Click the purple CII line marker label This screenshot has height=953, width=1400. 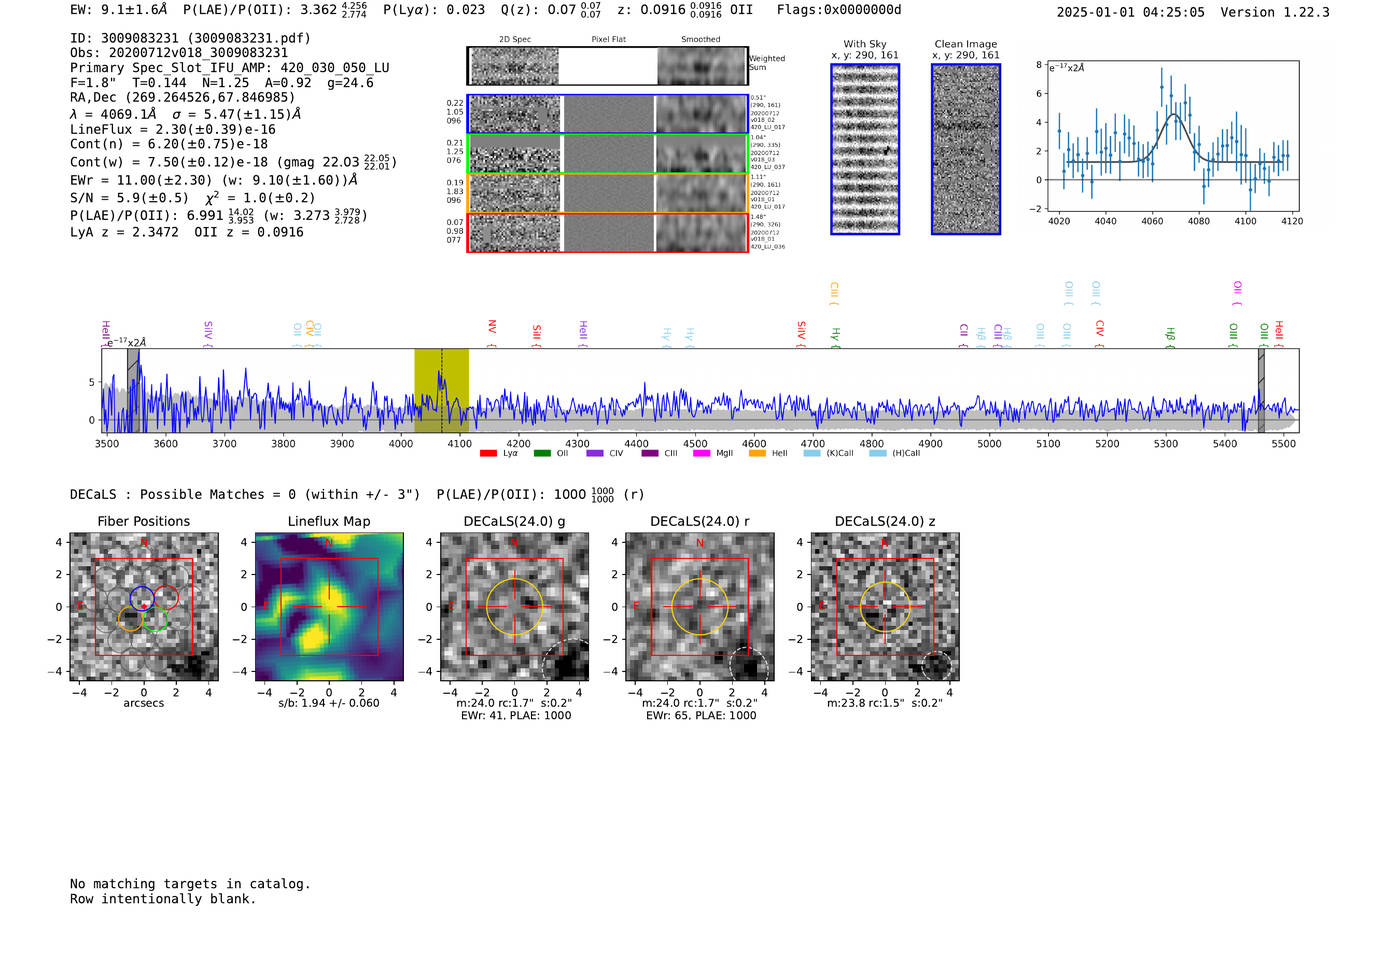click(964, 335)
